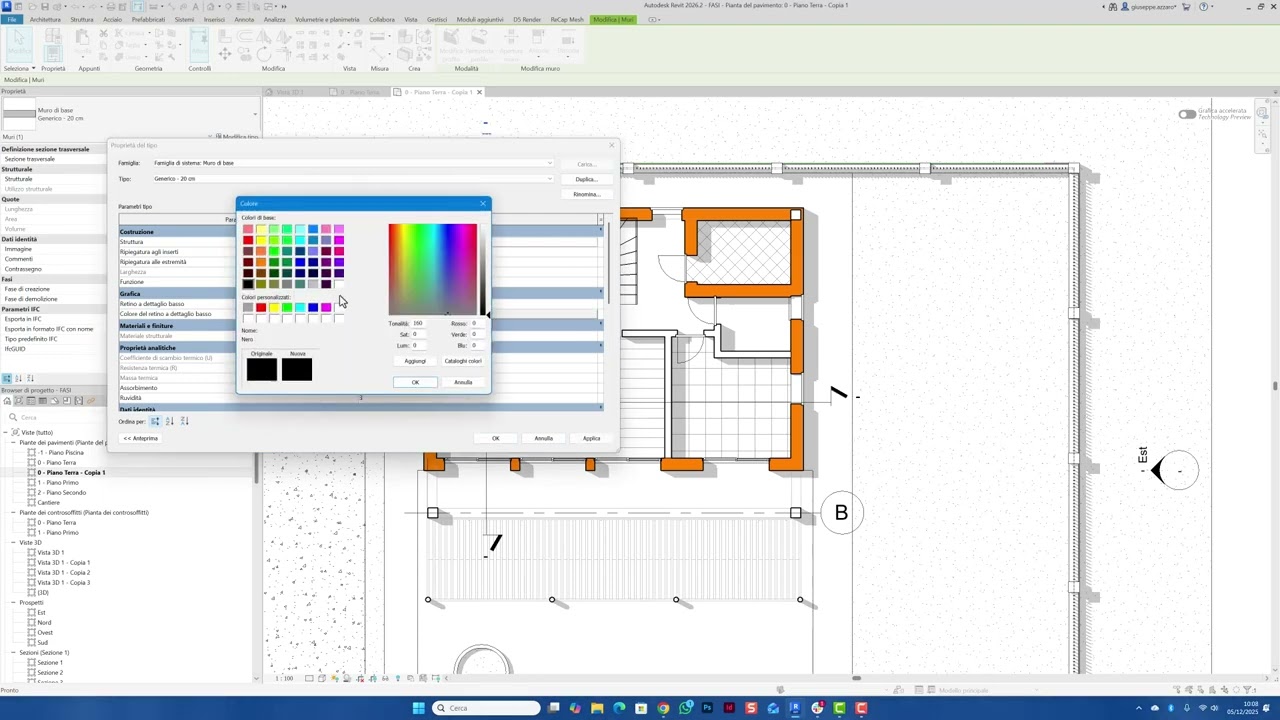Click Rinomina in type properties
The image size is (1280, 720).
(x=586, y=194)
